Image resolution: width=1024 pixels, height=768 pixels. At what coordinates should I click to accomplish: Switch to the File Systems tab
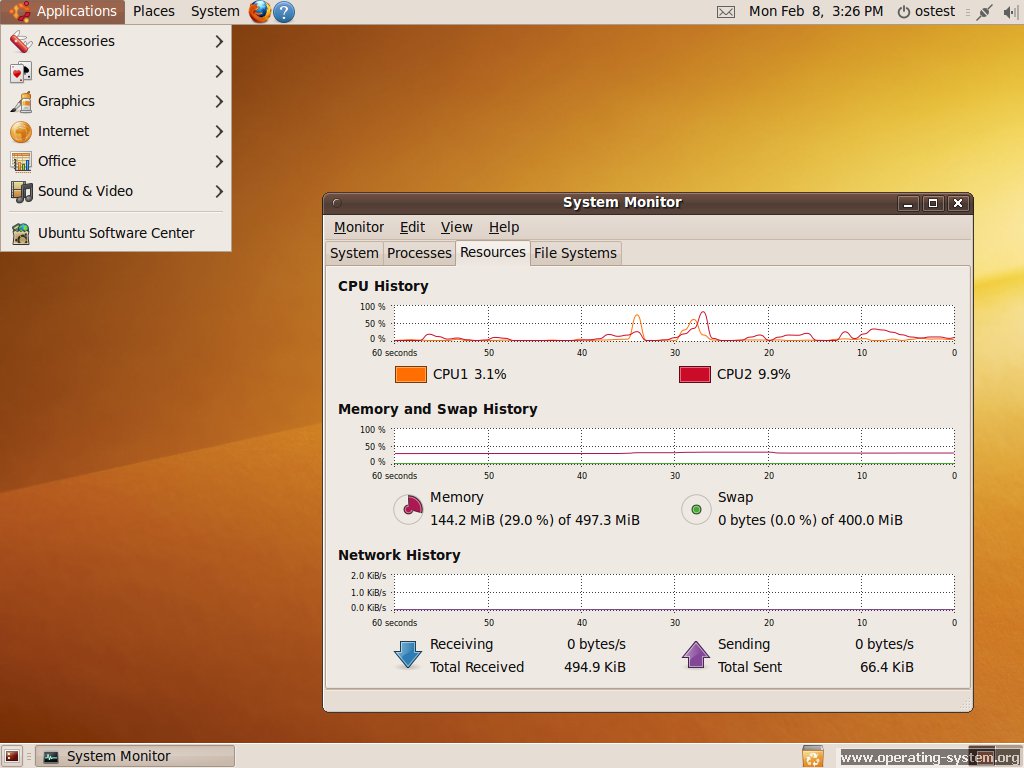pos(575,253)
